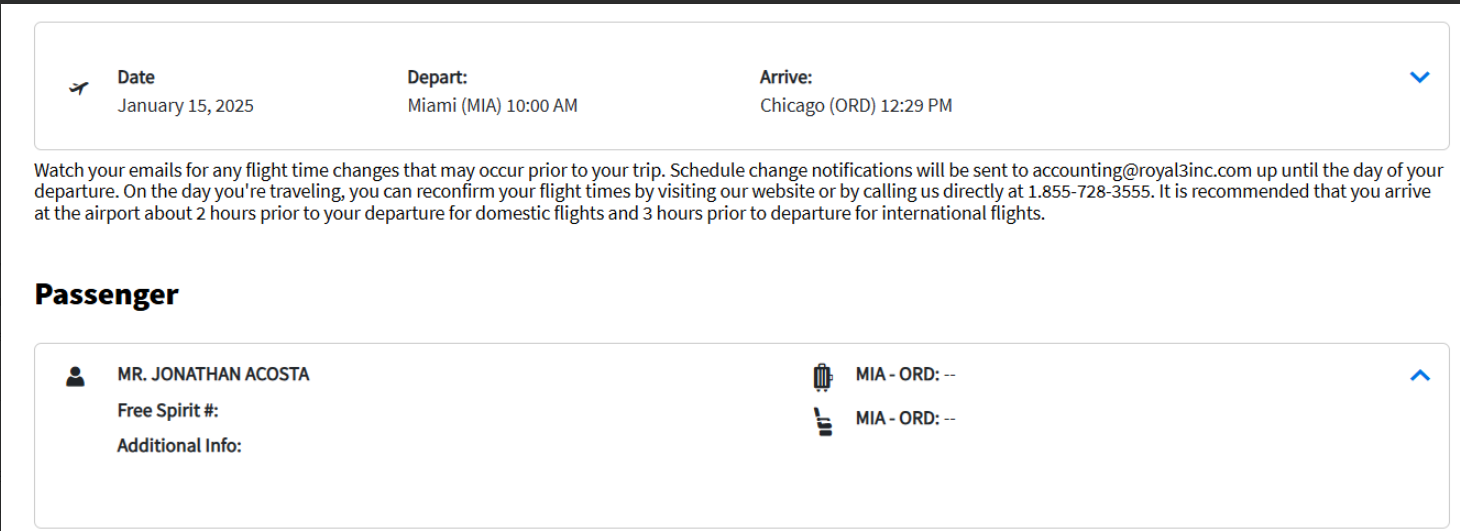Viewport: 1460px width, 531px height.
Task: Click the Chicago (ORD) 12:29 PM arrival
Action: point(856,105)
